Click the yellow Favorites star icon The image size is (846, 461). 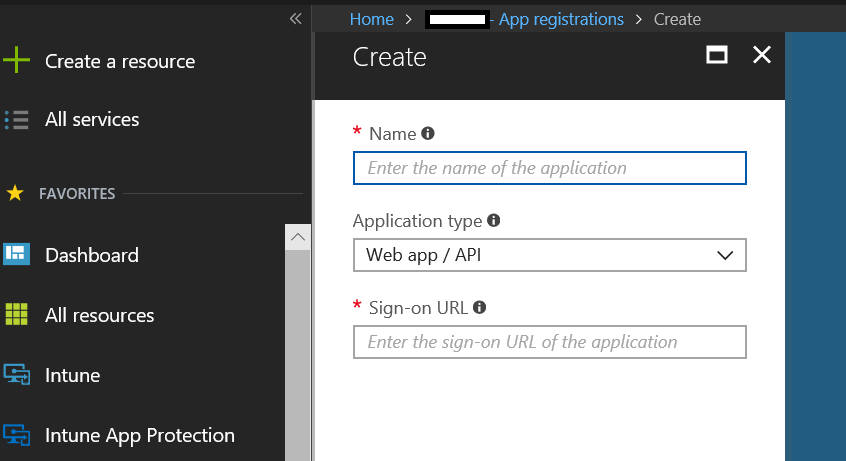click(x=15, y=193)
